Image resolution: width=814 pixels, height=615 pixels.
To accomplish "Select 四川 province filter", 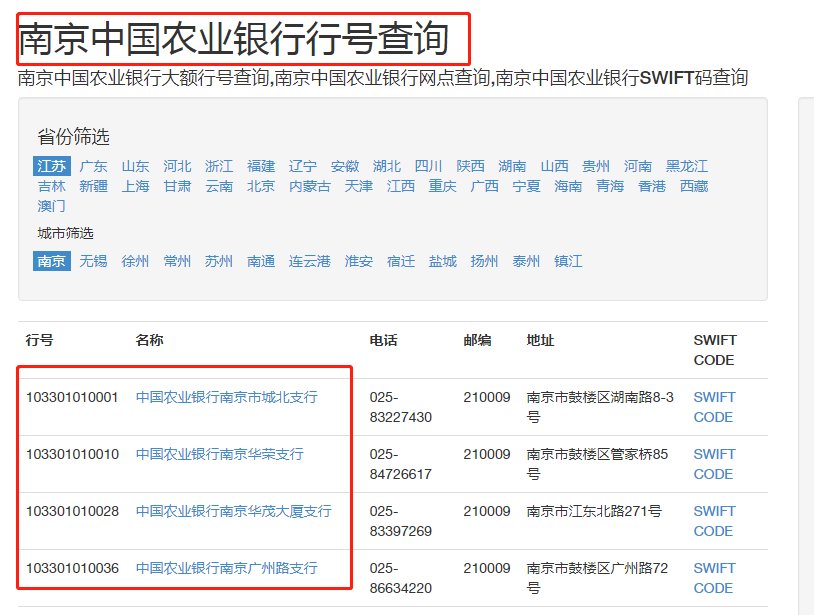I will click(x=428, y=166).
